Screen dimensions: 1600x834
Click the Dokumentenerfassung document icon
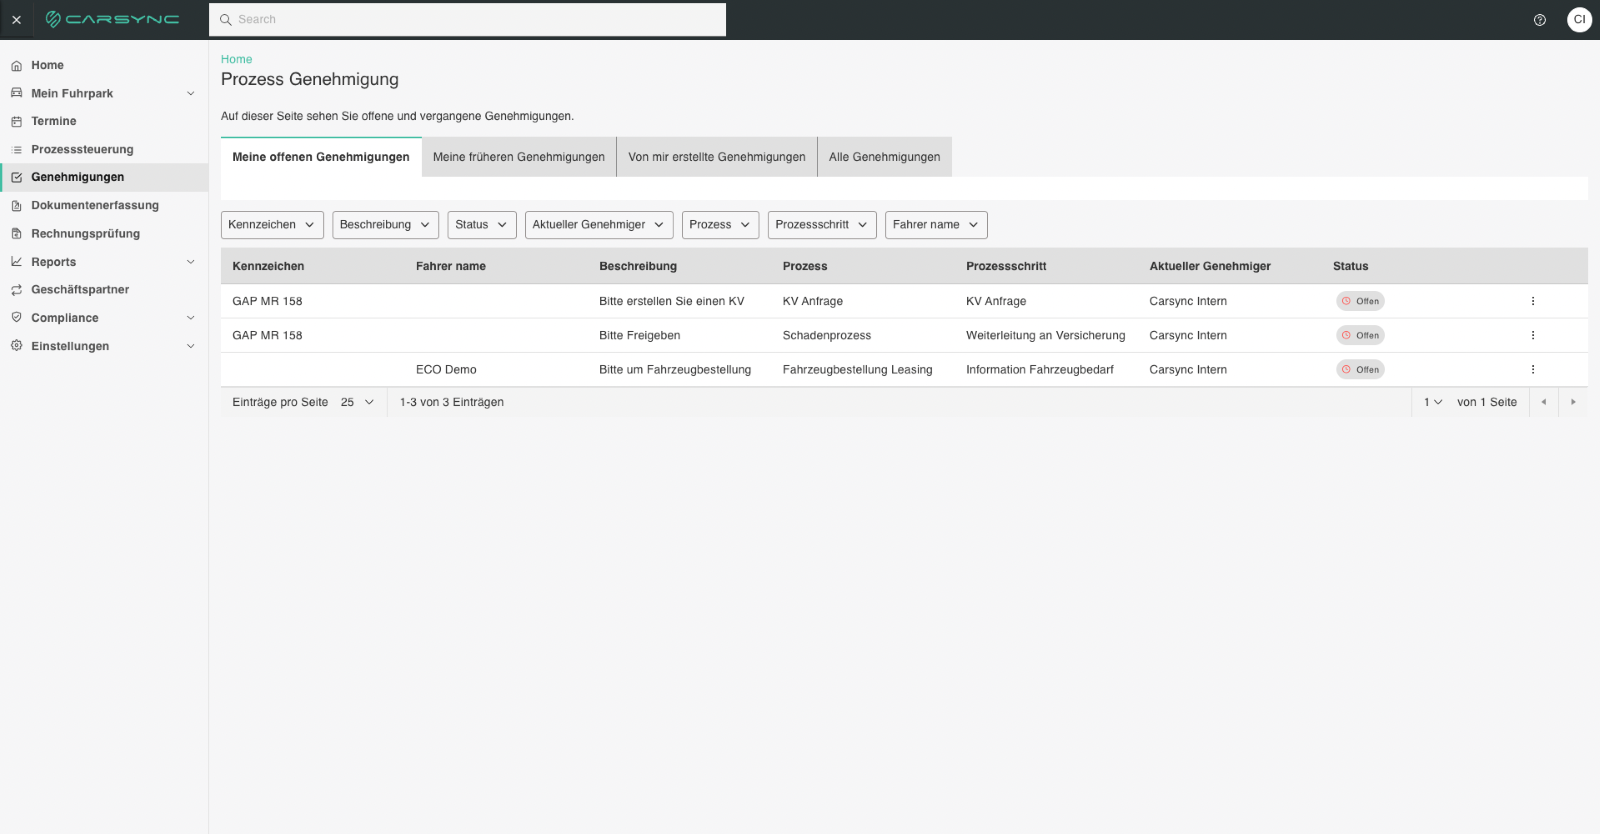[16, 205]
